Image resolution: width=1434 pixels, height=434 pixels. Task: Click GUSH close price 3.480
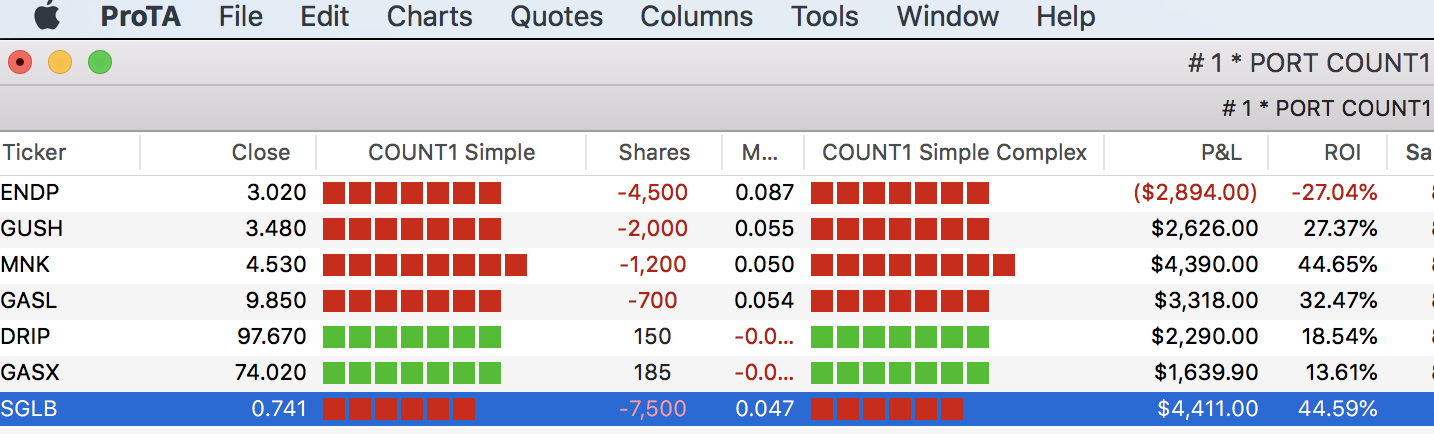276,228
